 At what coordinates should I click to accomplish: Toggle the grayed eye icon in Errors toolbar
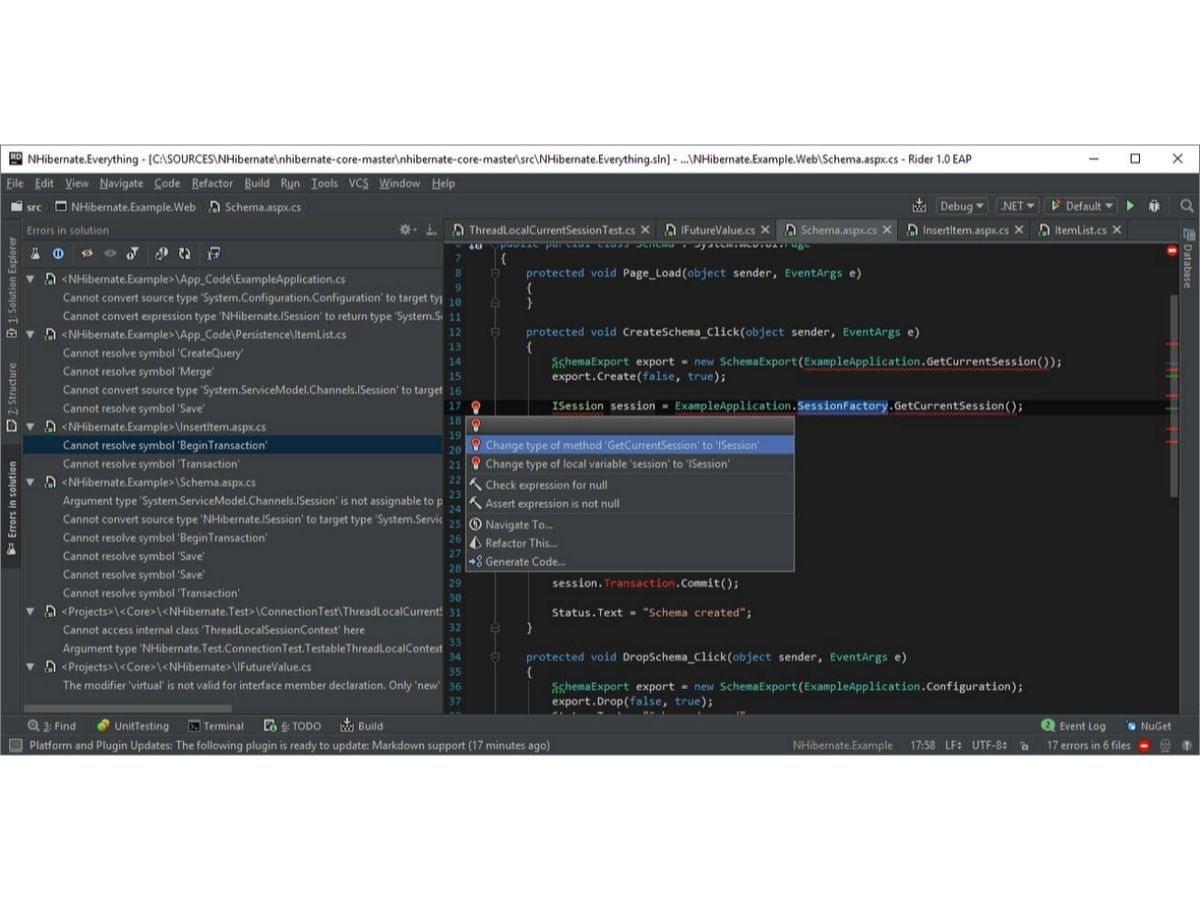(x=110, y=254)
